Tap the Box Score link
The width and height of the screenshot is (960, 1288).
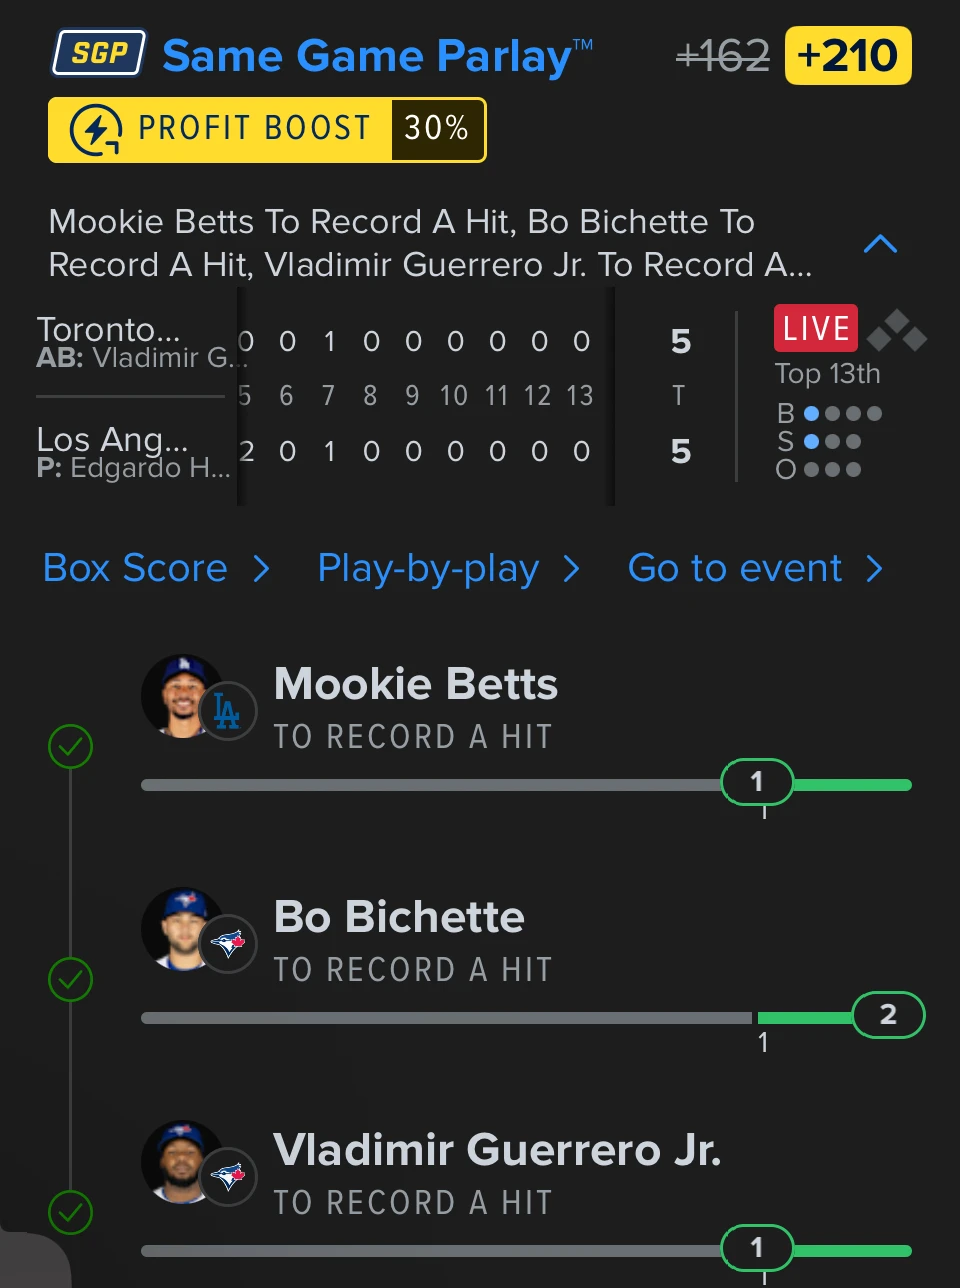[x=135, y=568]
